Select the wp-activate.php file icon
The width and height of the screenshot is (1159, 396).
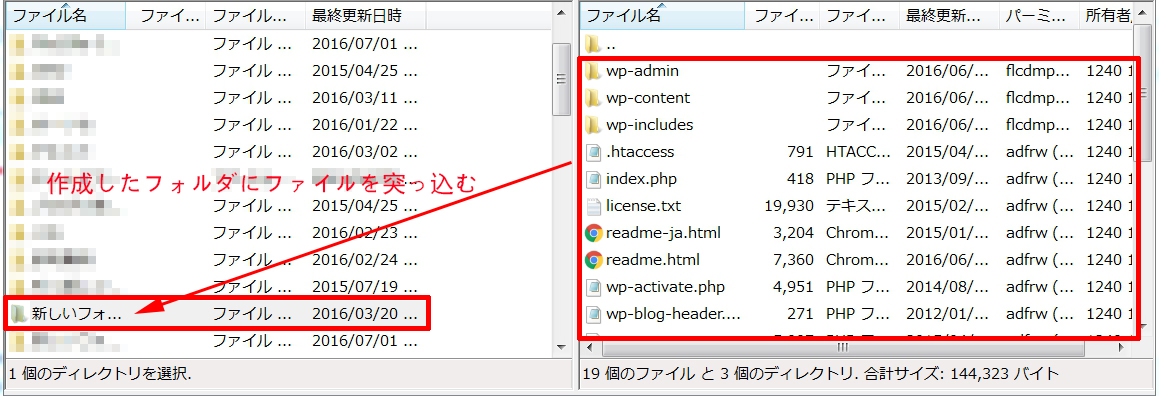[x=593, y=287]
